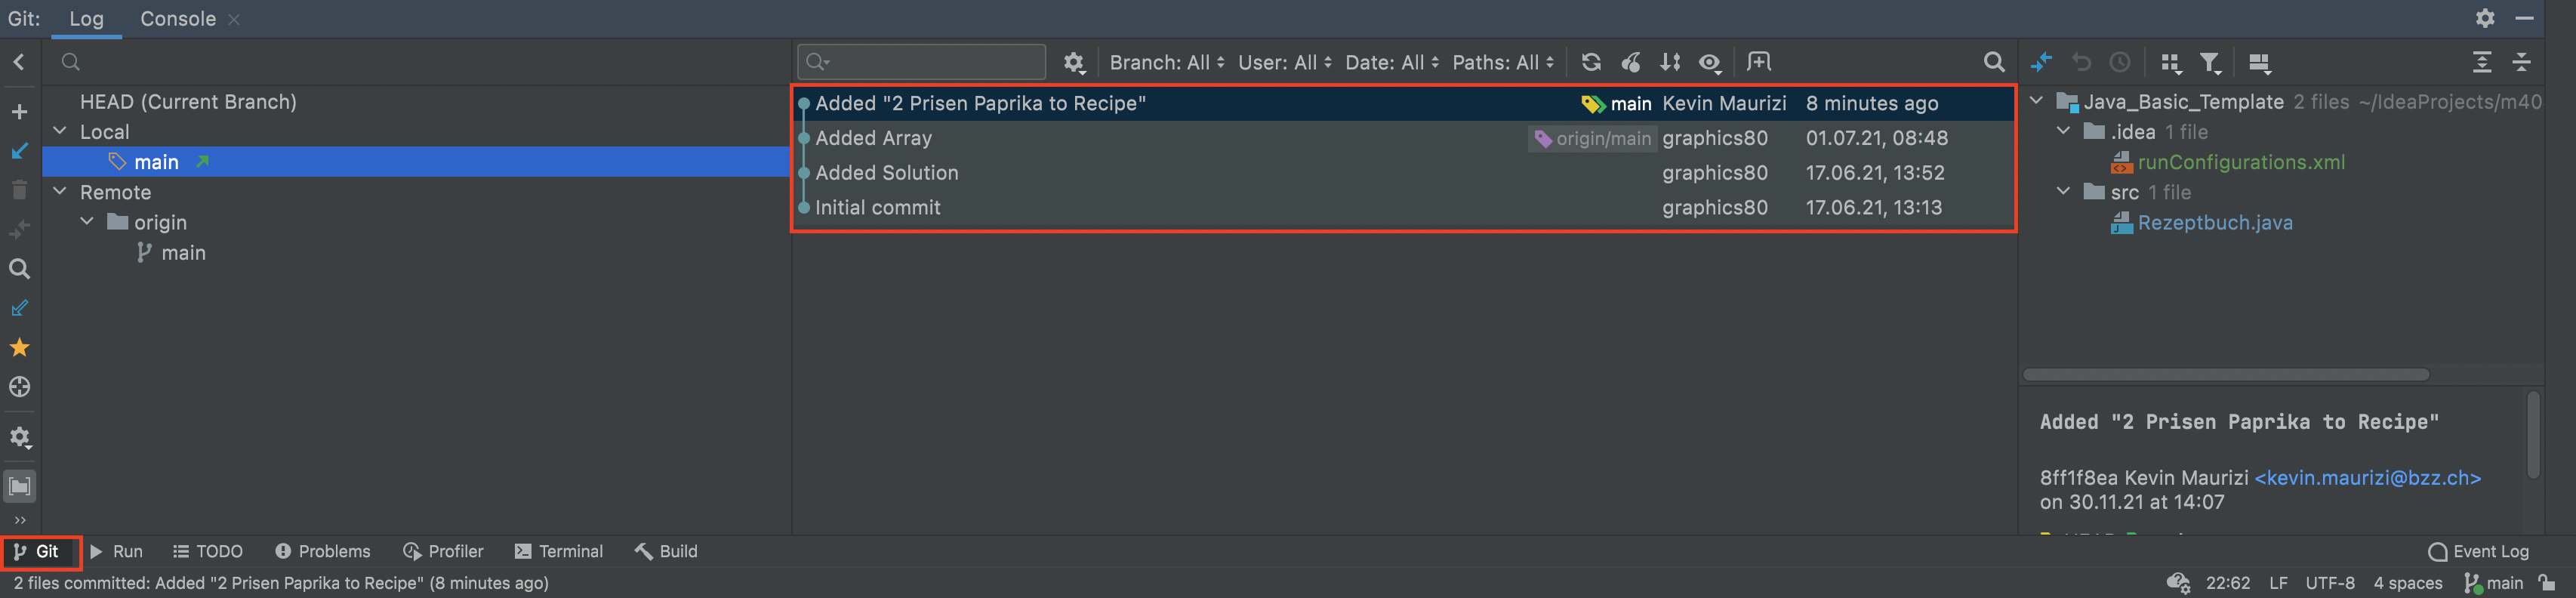2576x598 pixels.
Task: Collapse the Remote branches tree node
Action: pyautogui.click(x=60, y=191)
